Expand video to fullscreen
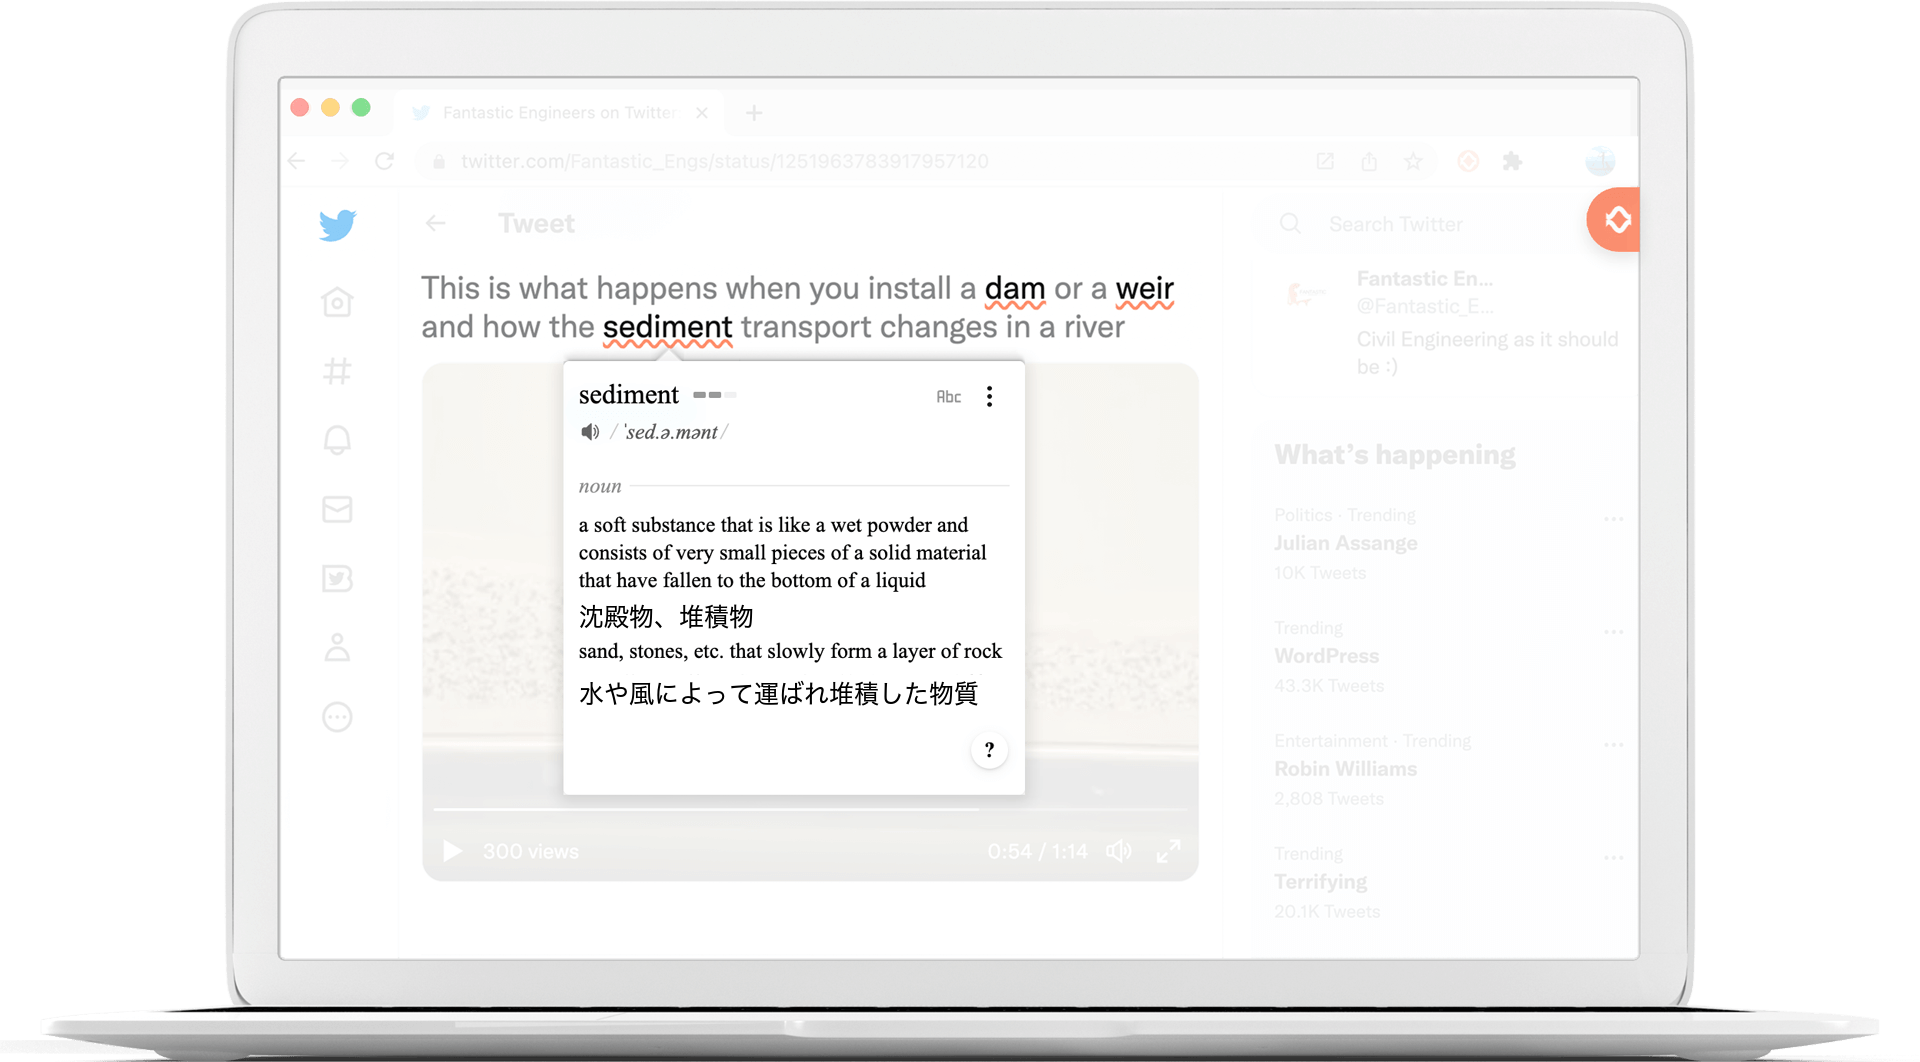 [1168, 851]
